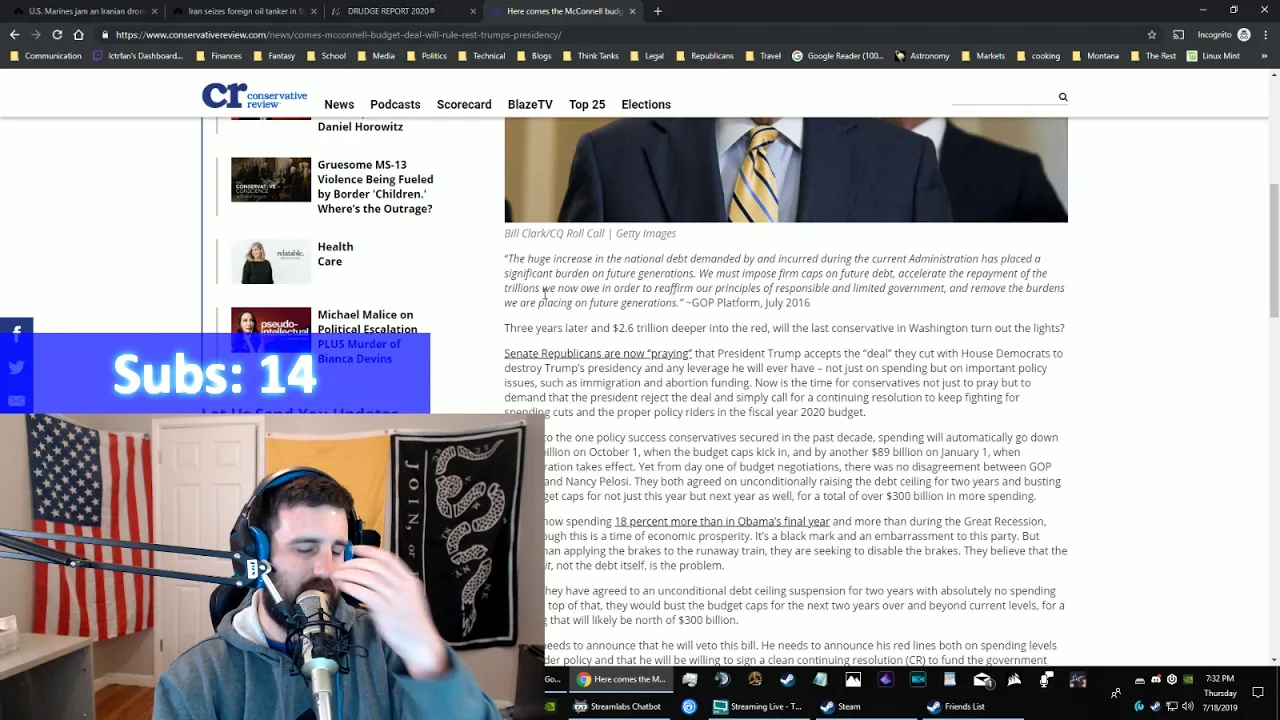Open the Gruesome MS-13 Violence article link
The width and height of the screenshot is (1280, 720).
tap(375, 187)
